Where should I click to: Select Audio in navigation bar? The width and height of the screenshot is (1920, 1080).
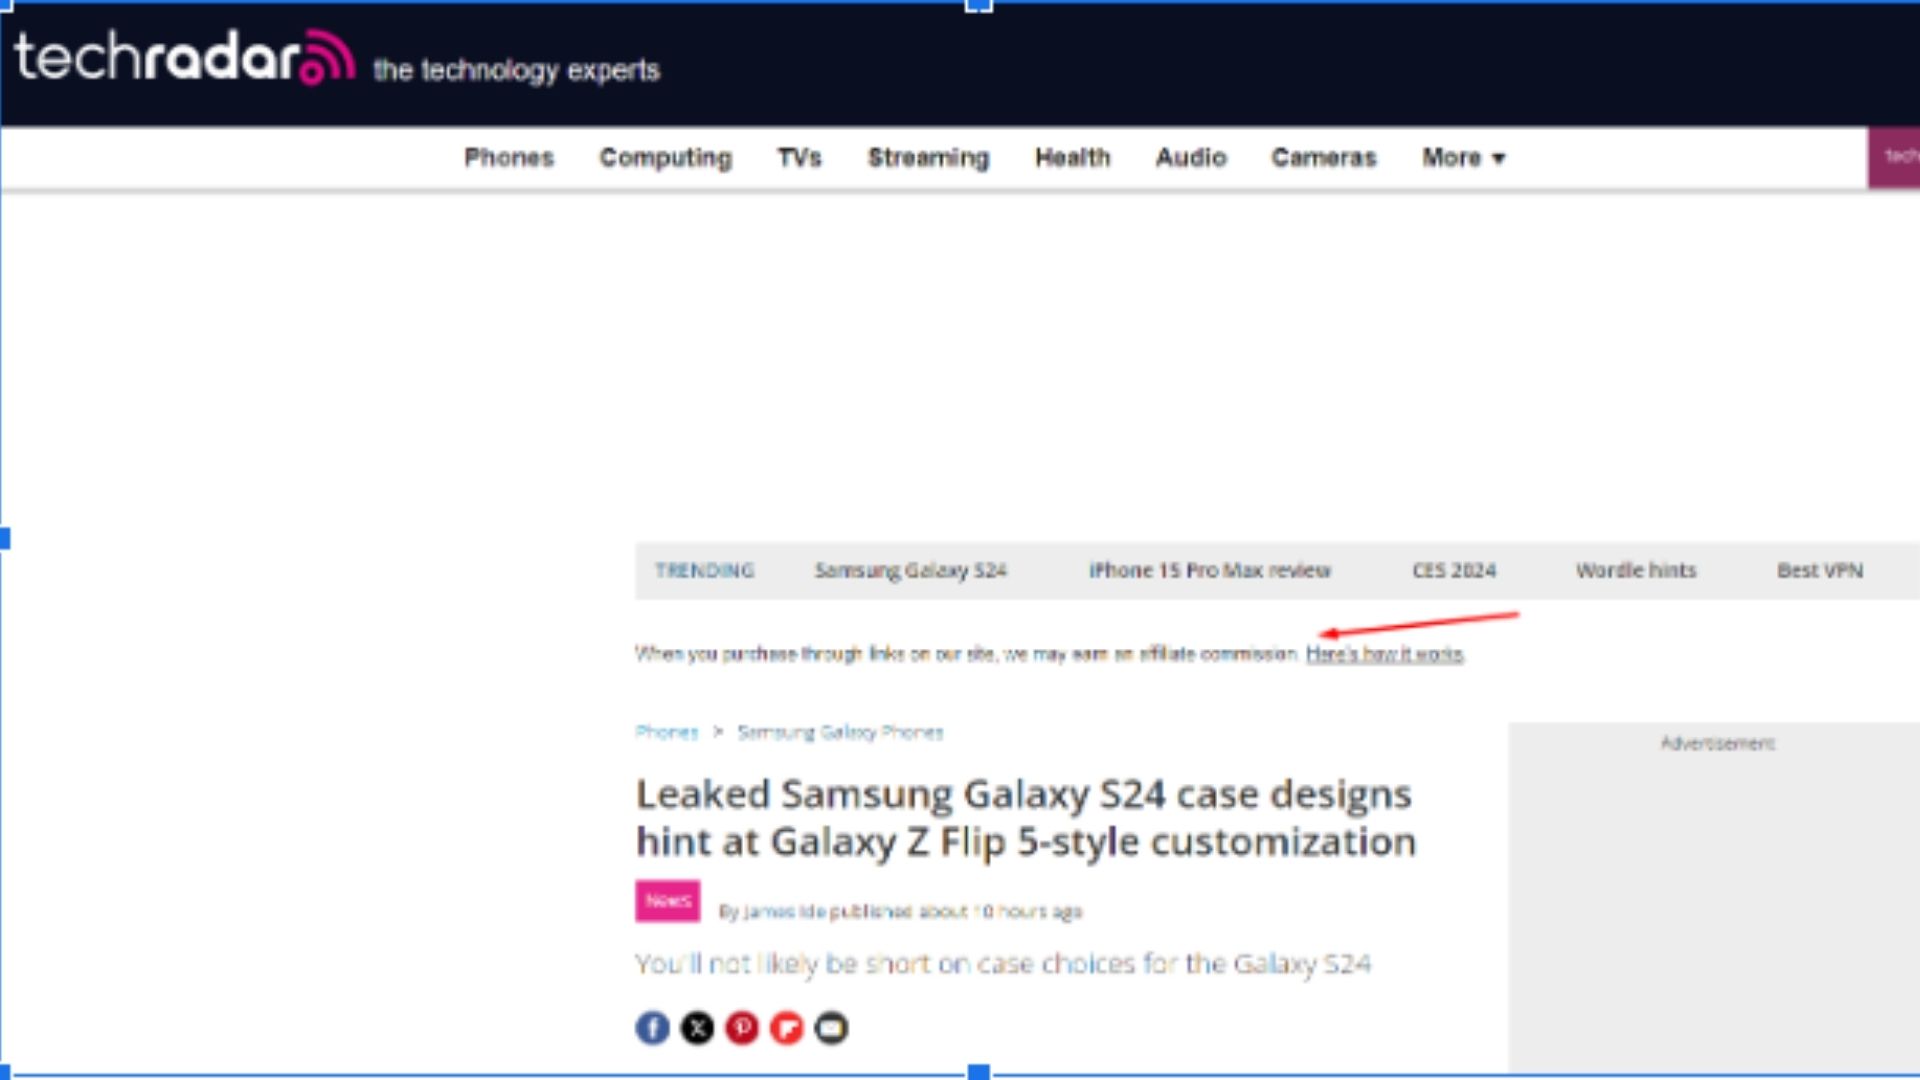pyautogui.click(x=1191, y=158)
